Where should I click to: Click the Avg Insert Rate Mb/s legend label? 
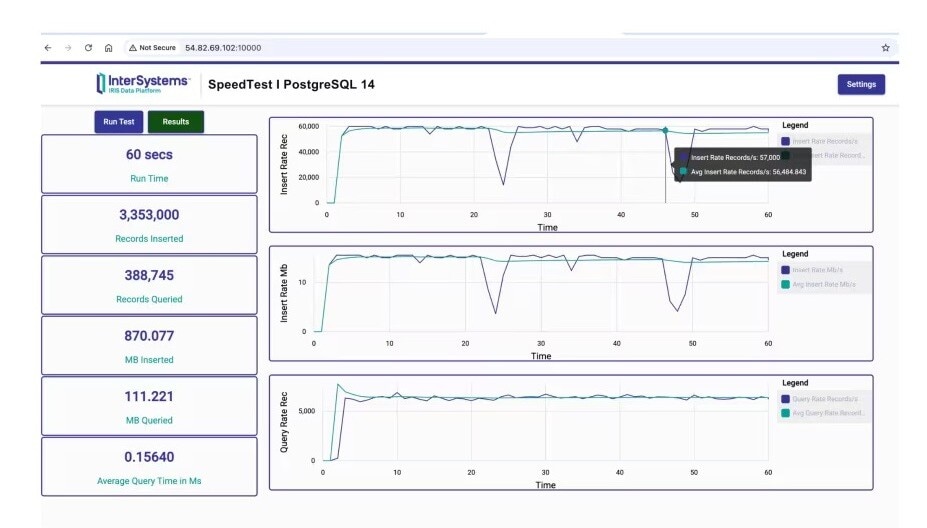(x=824, y=284)
